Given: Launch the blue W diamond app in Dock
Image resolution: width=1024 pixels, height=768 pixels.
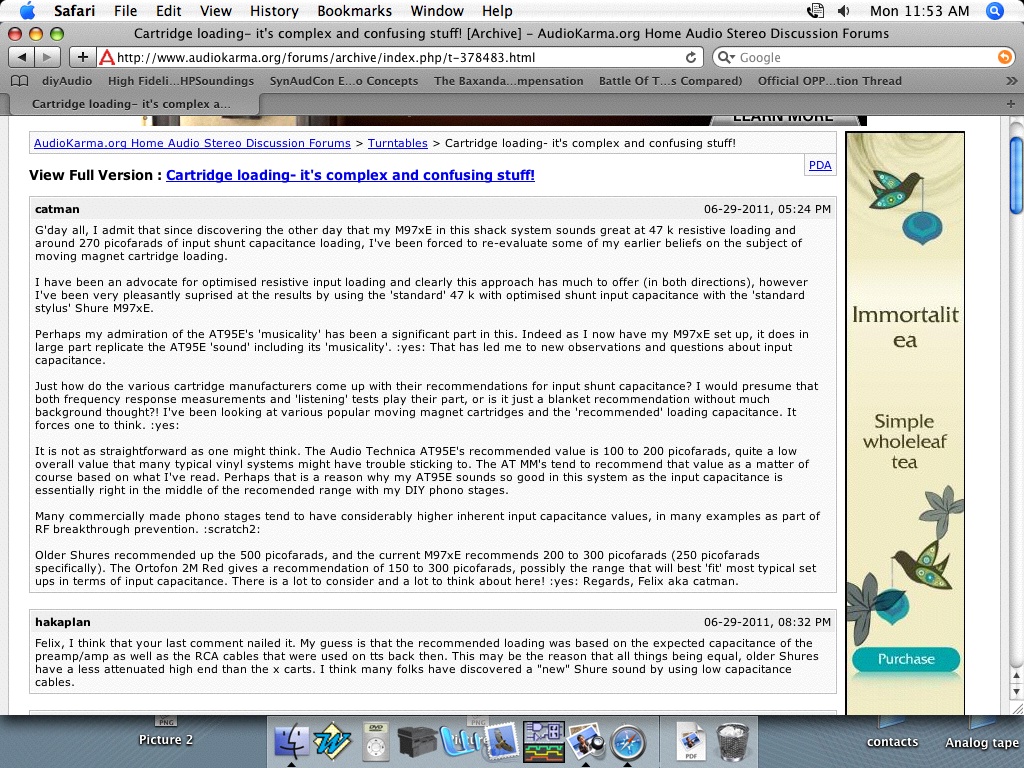Looking at the screenshot, I should point(332,741).
